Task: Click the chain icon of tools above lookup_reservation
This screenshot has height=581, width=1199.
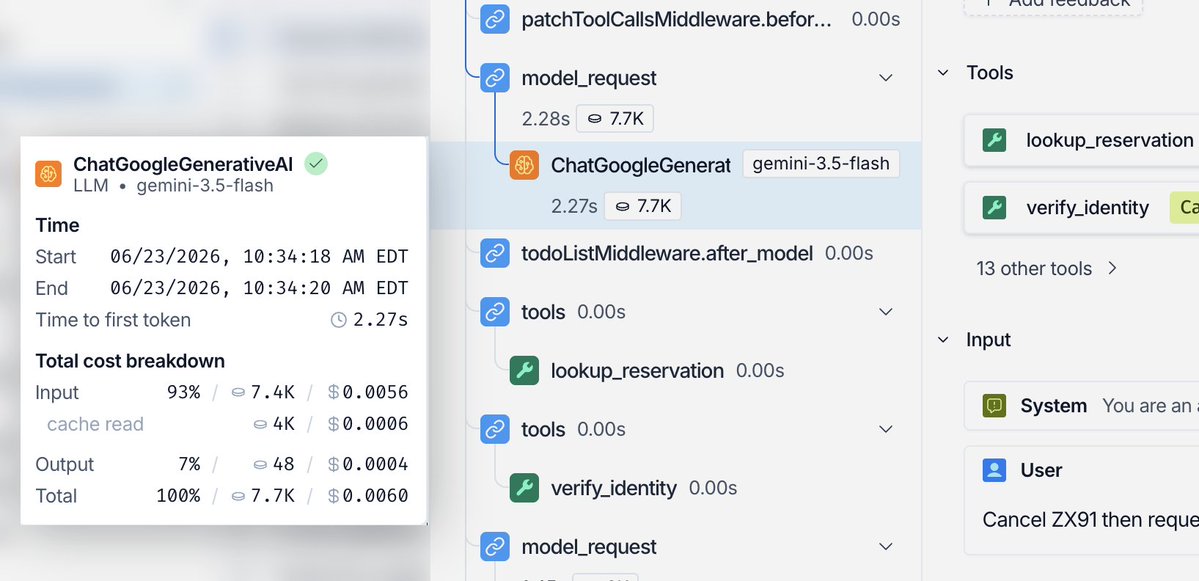Action: pyautogui.click(x=495, y=312)
